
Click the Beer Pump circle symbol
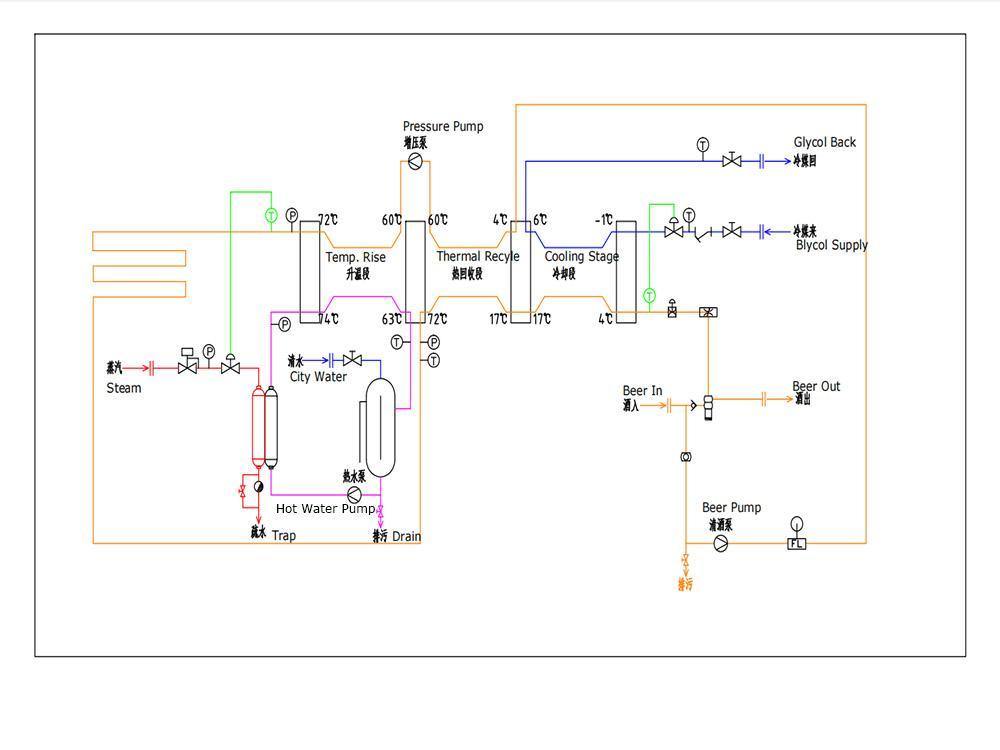(720, 543)
